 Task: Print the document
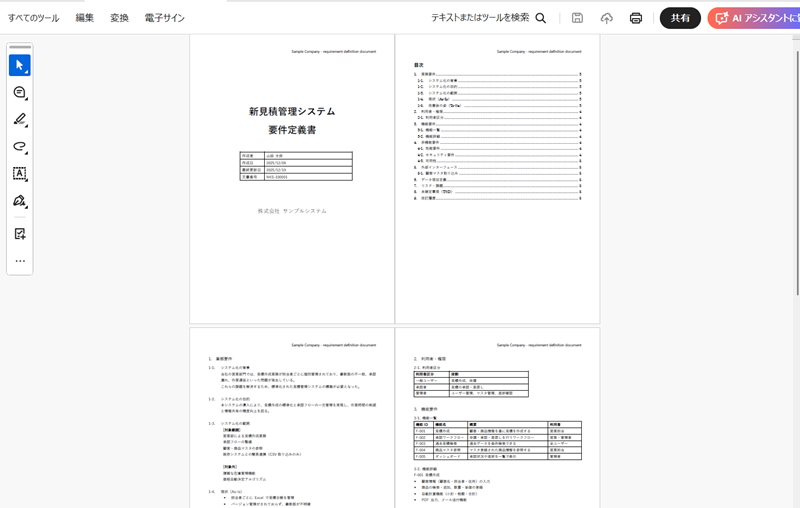[x=636, y=18]
